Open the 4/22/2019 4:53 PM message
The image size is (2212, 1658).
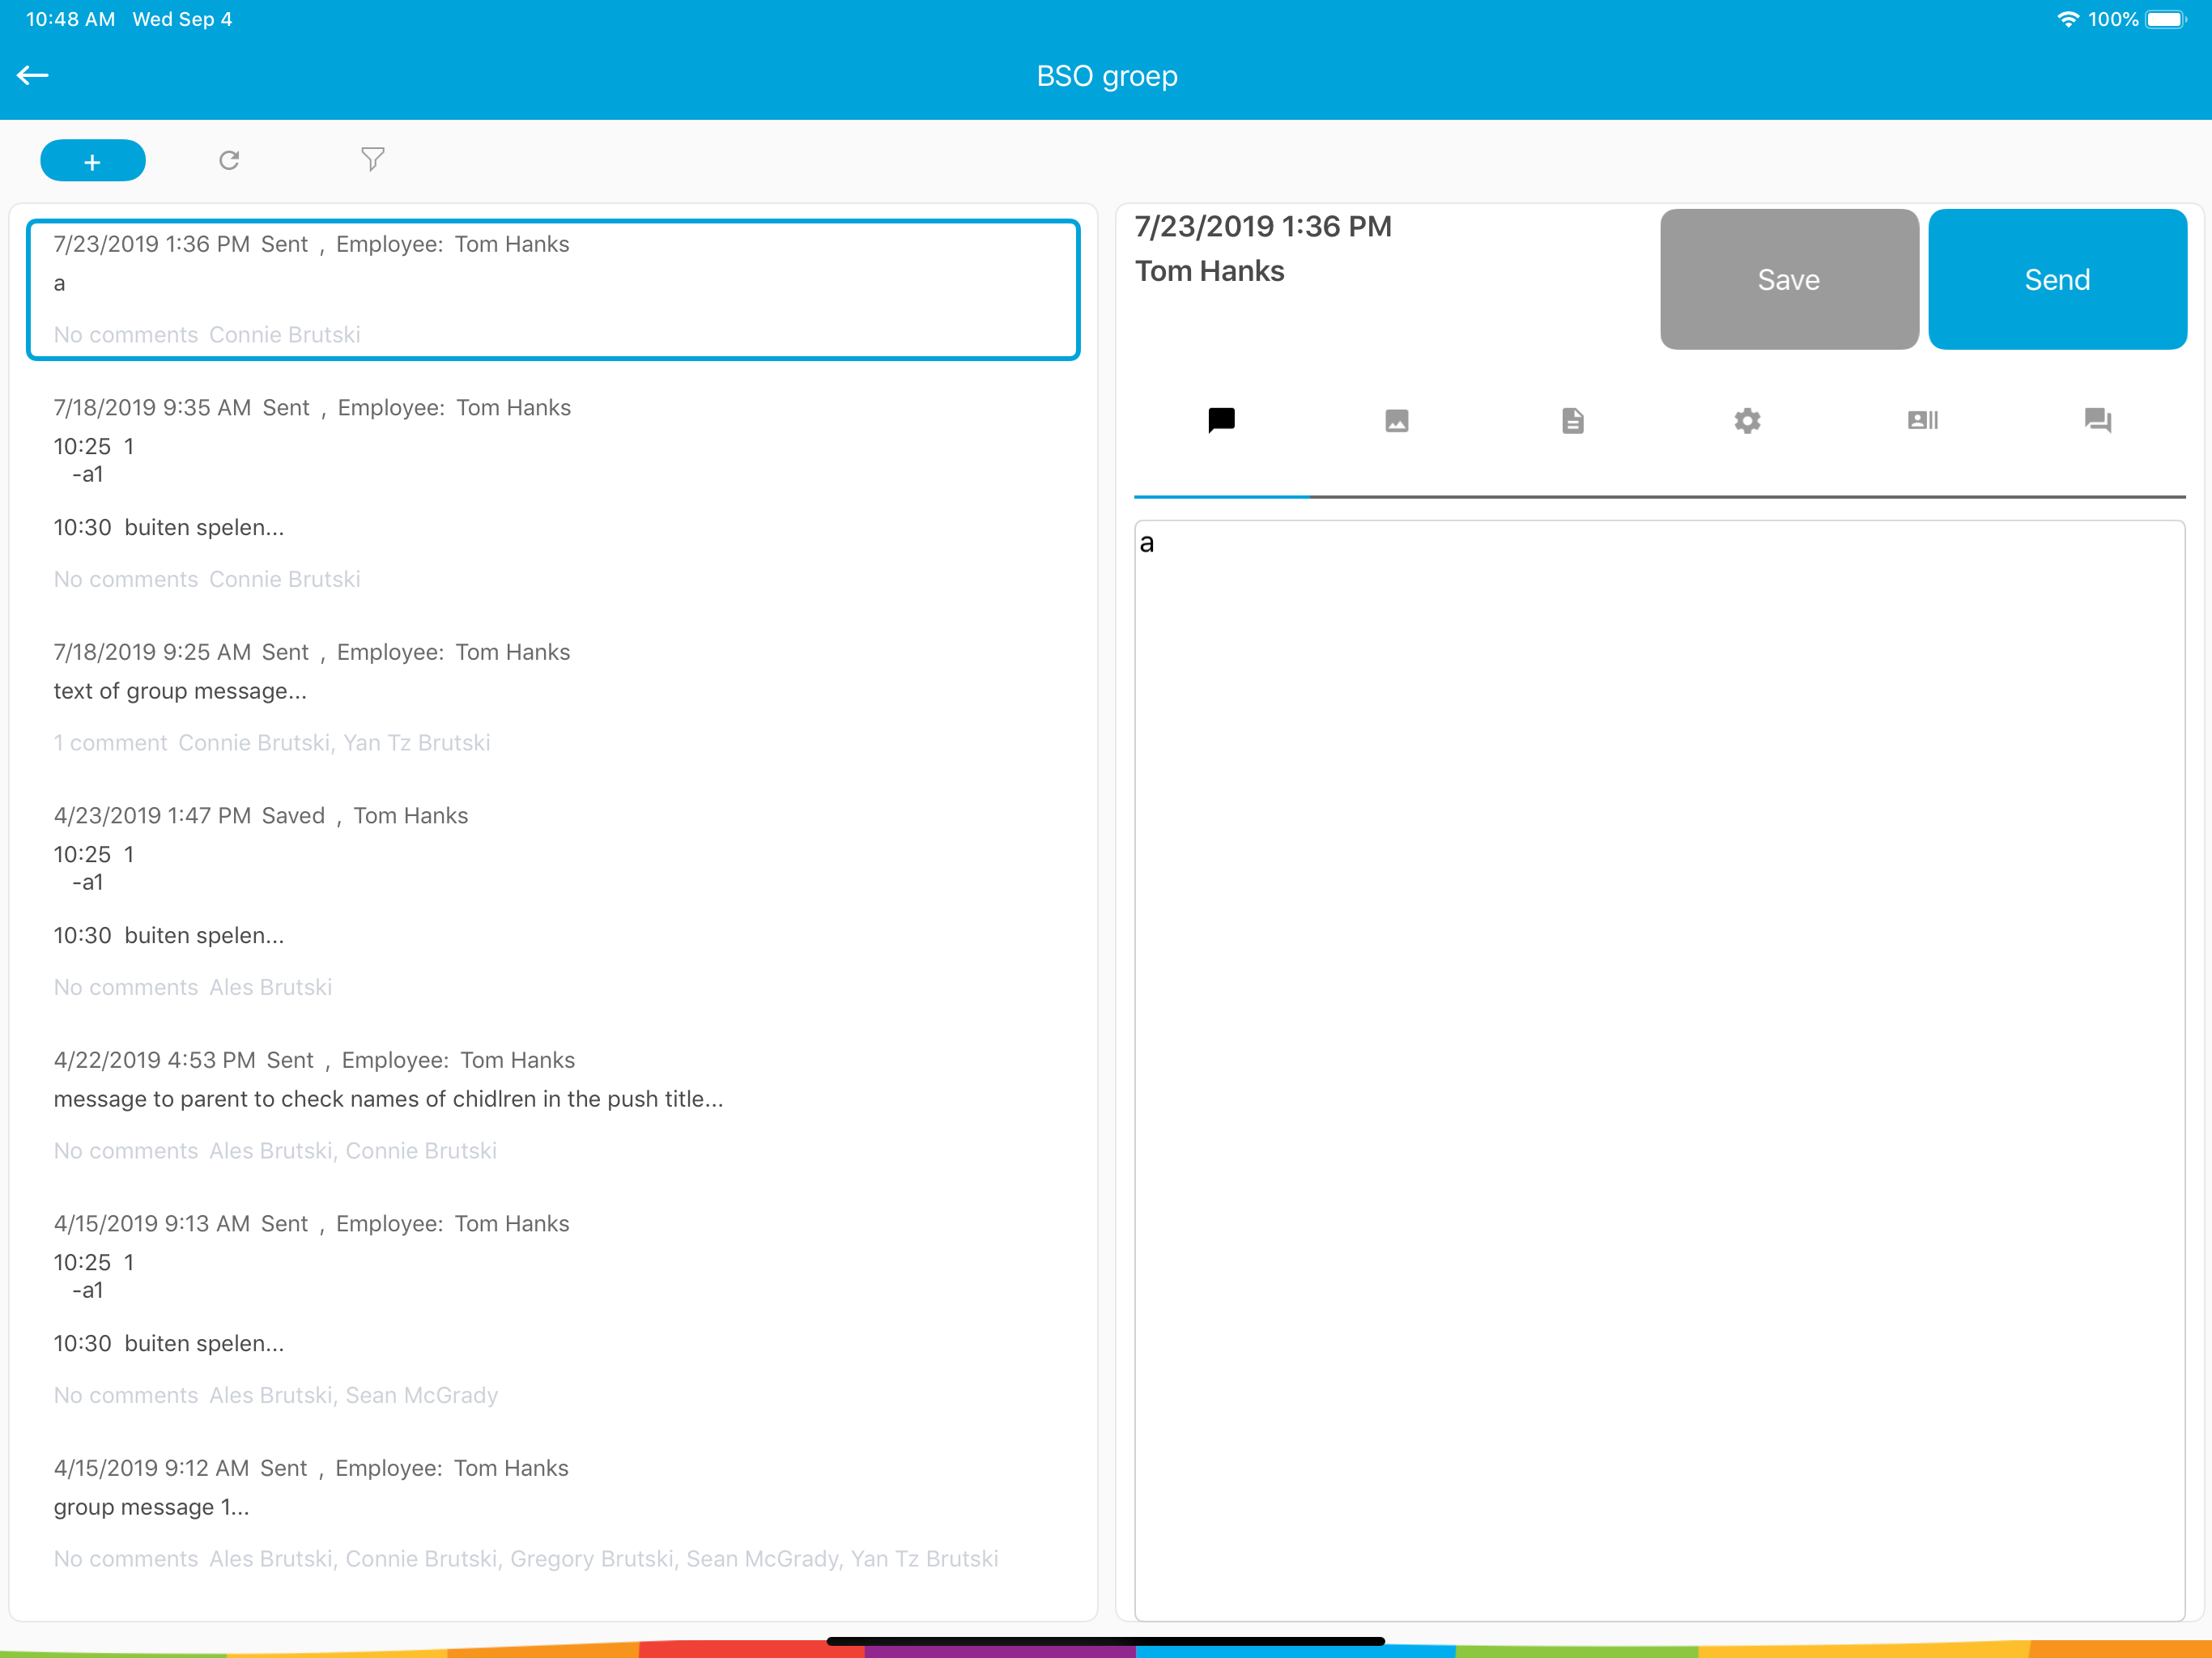(553, 1105)
